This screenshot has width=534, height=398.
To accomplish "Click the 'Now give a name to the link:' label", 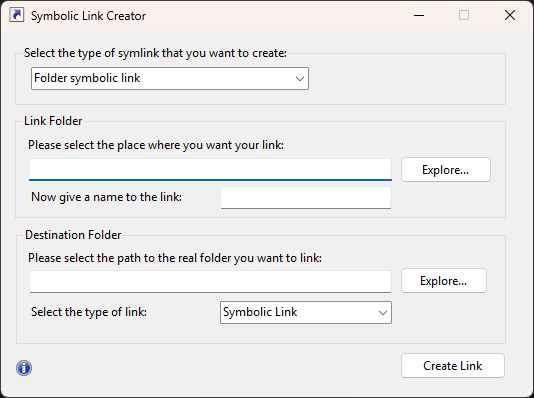I will (107, 197).
